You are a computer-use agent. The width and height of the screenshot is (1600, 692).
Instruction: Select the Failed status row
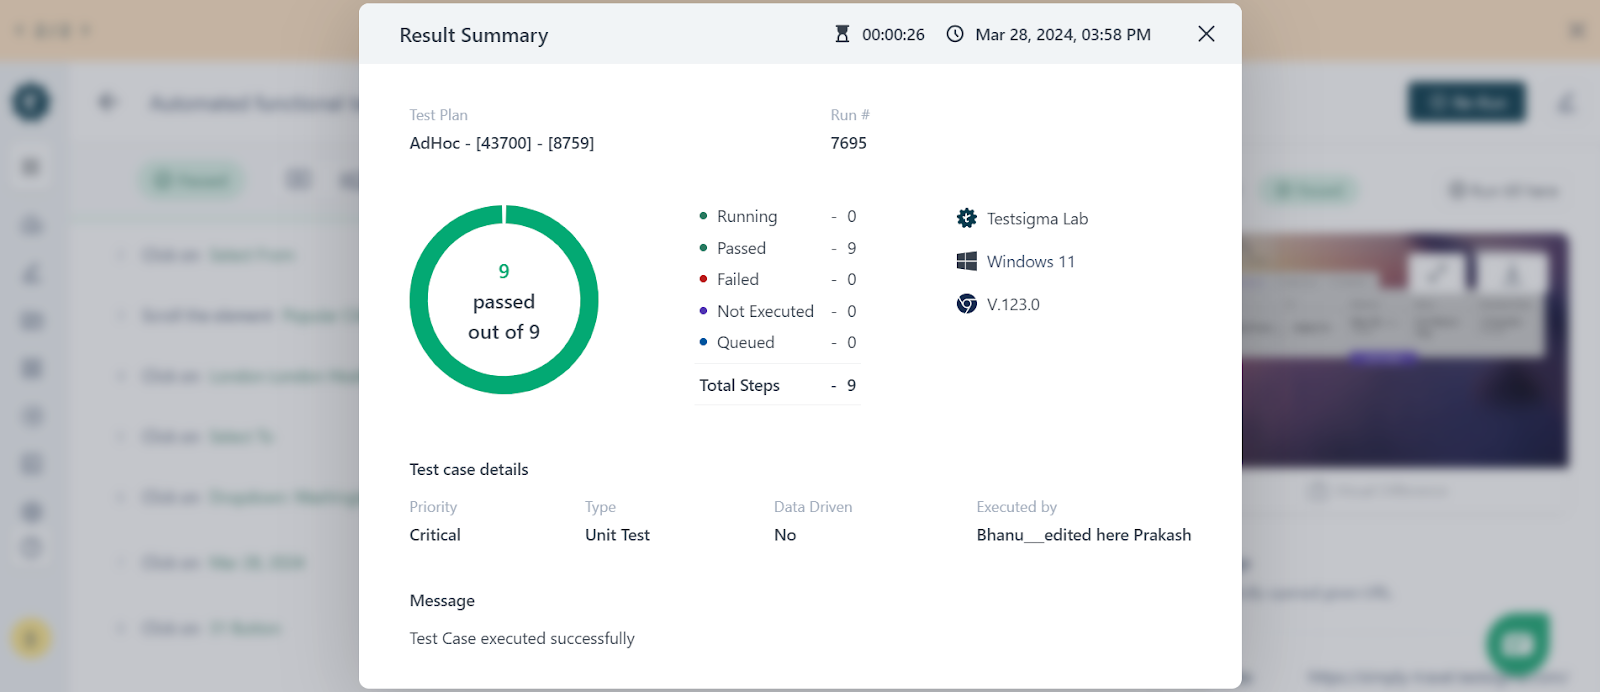(778, 279)
